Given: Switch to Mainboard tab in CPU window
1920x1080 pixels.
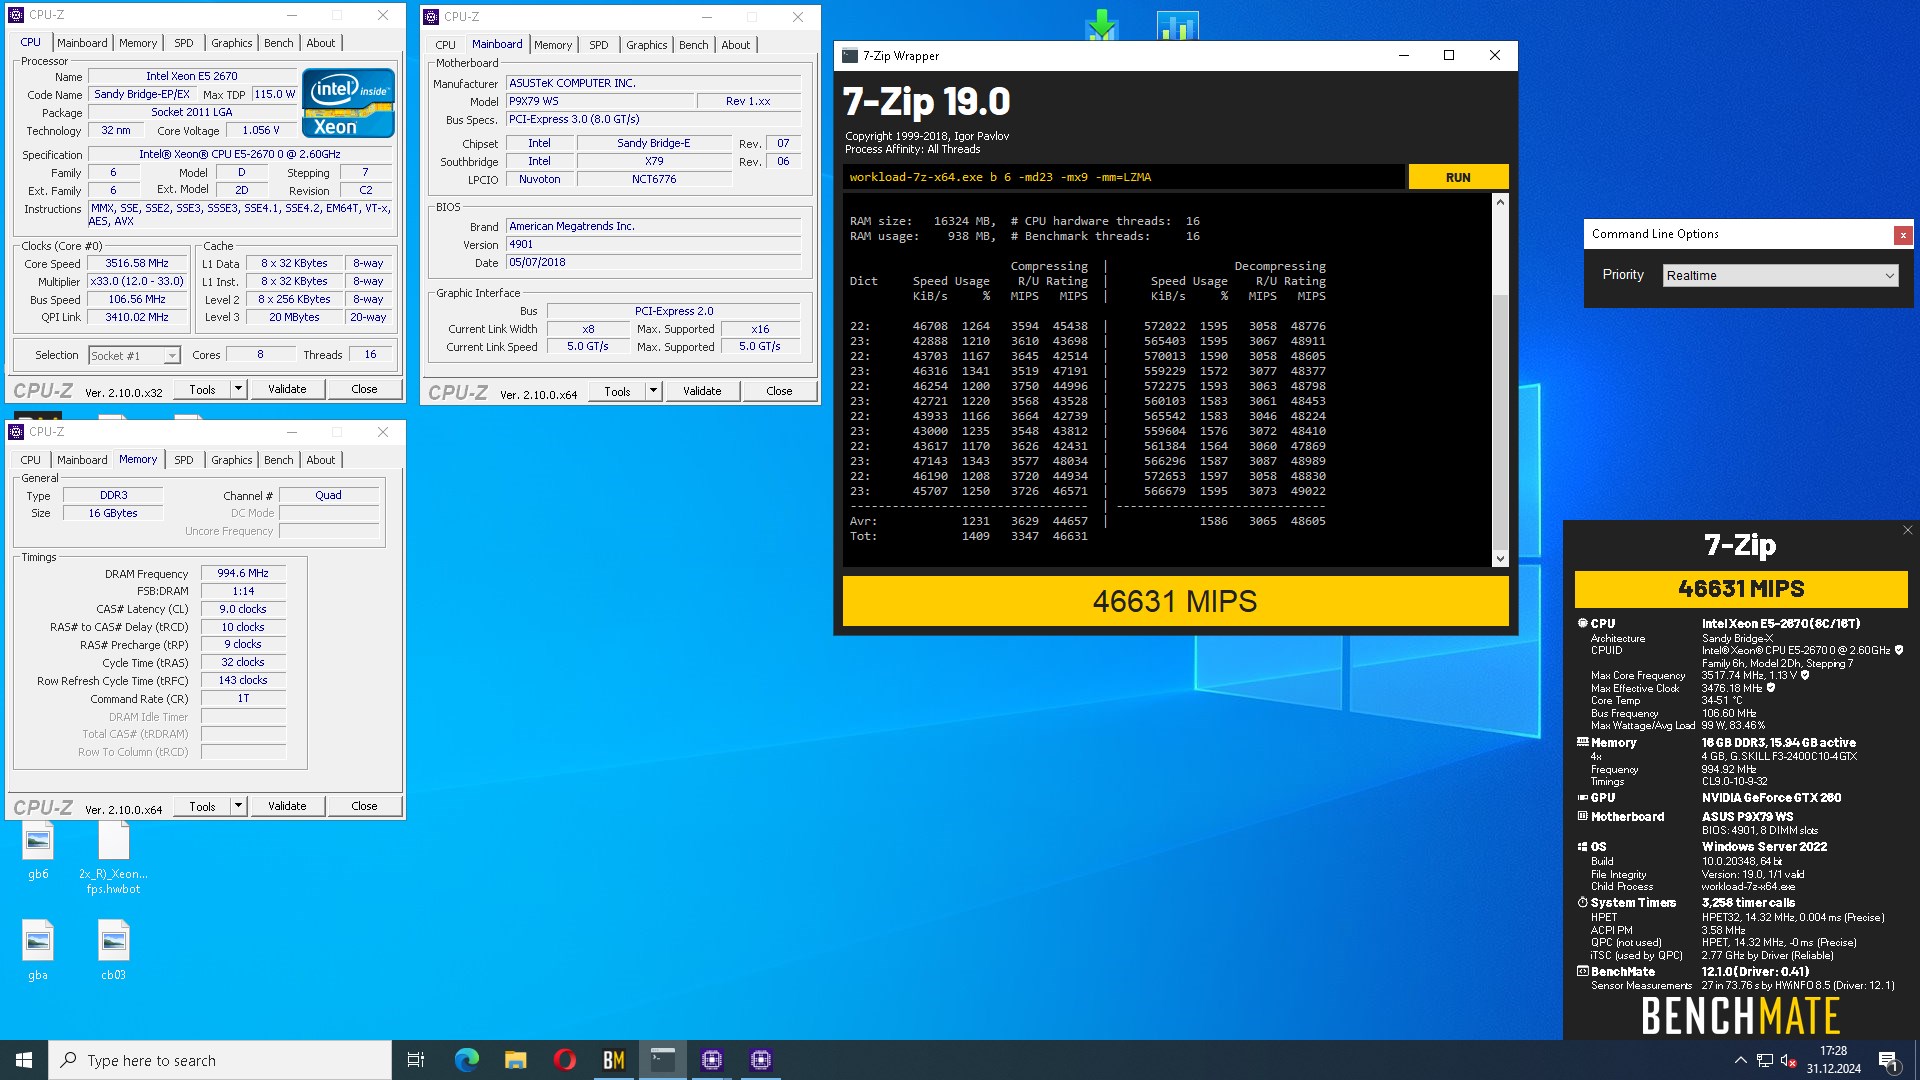Looking at the screenshot, I should [x=82, y=43].
